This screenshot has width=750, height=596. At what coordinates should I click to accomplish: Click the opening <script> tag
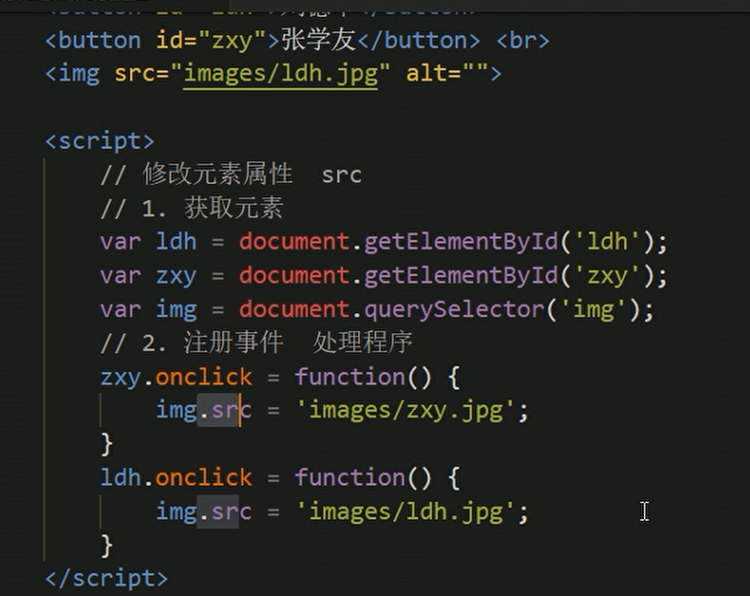point(99,141)
